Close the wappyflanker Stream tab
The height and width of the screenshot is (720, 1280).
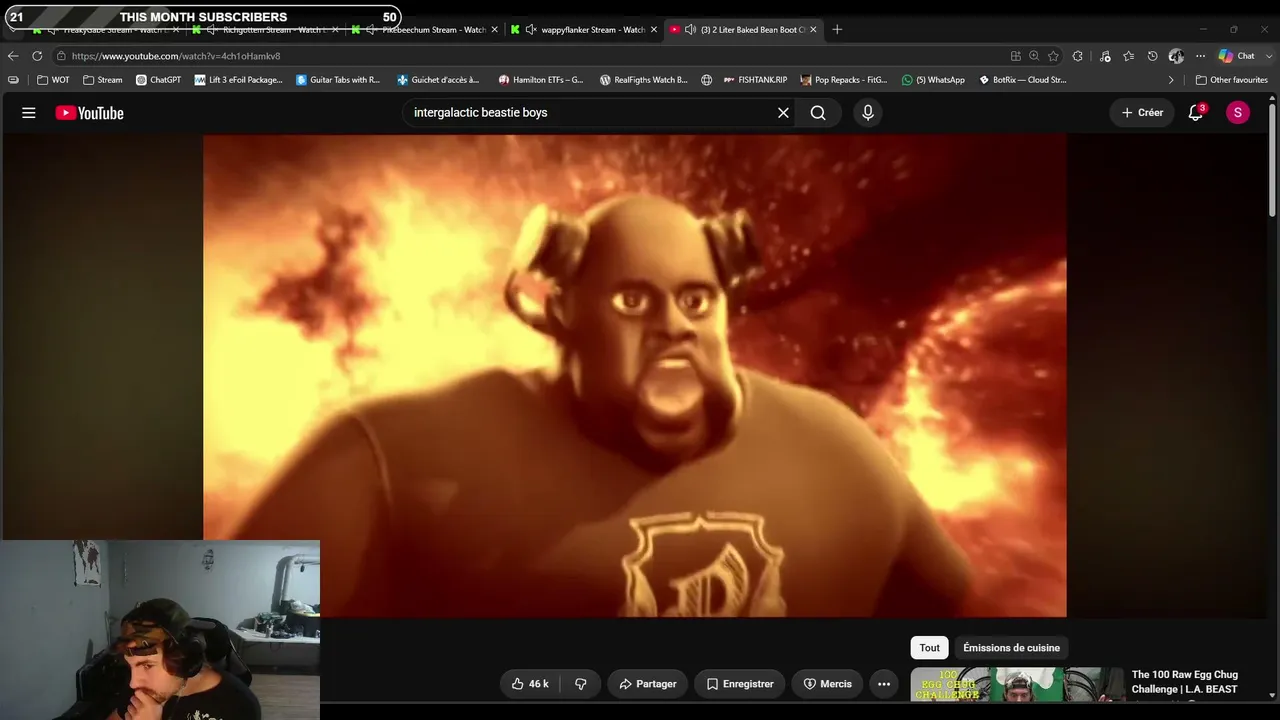pyautogui.click(x=654, y=30)
